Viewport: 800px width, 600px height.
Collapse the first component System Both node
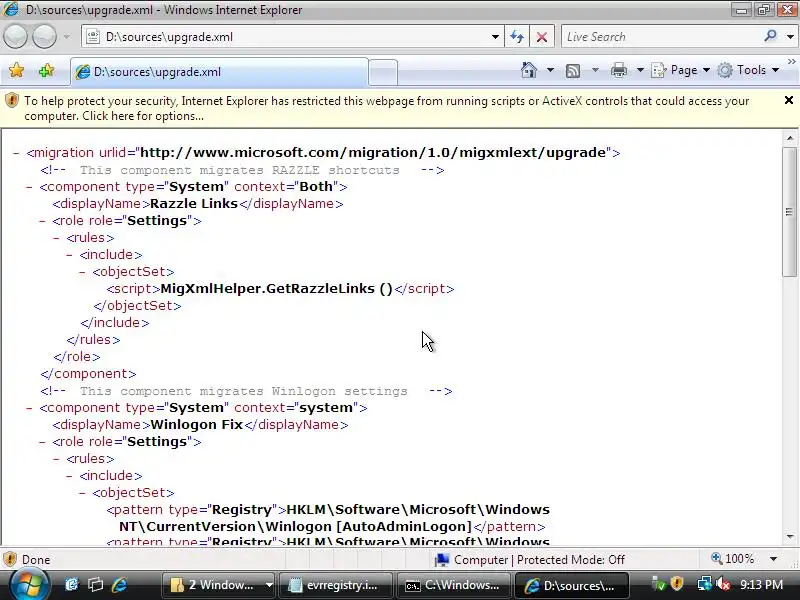pos(29,187)
